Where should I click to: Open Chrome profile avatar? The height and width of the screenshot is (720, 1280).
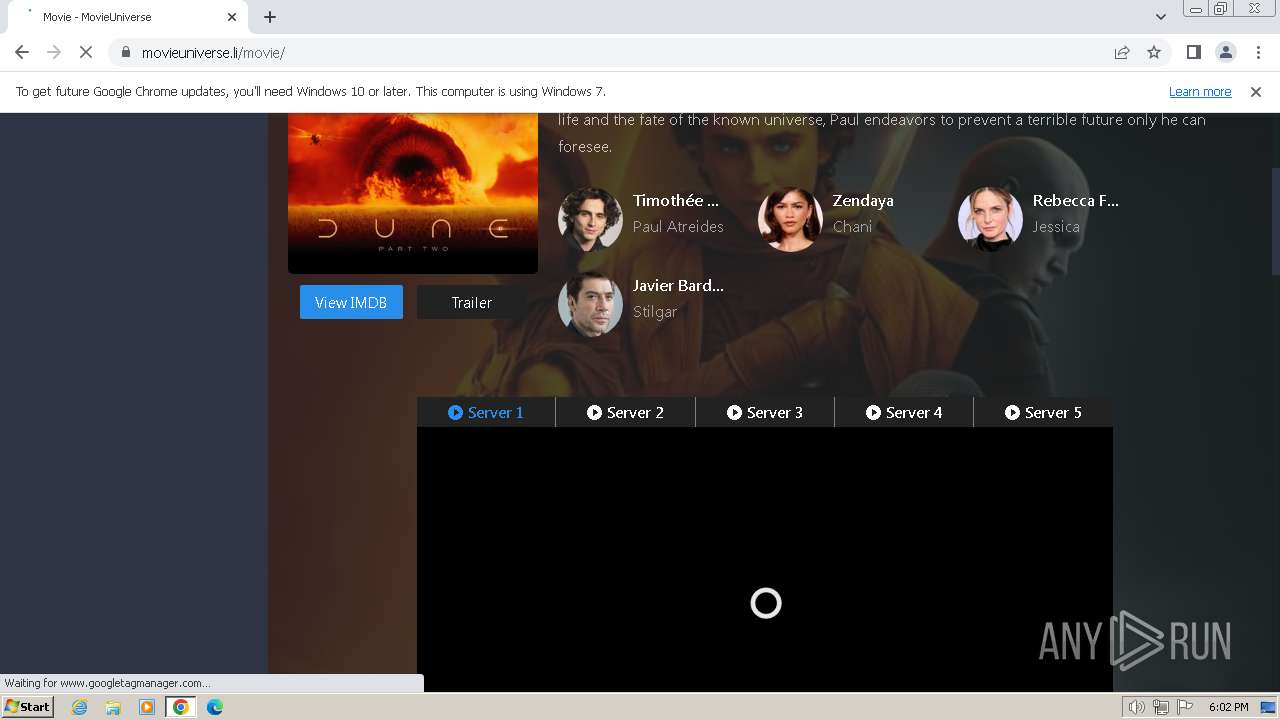(x=1225, y=53)
